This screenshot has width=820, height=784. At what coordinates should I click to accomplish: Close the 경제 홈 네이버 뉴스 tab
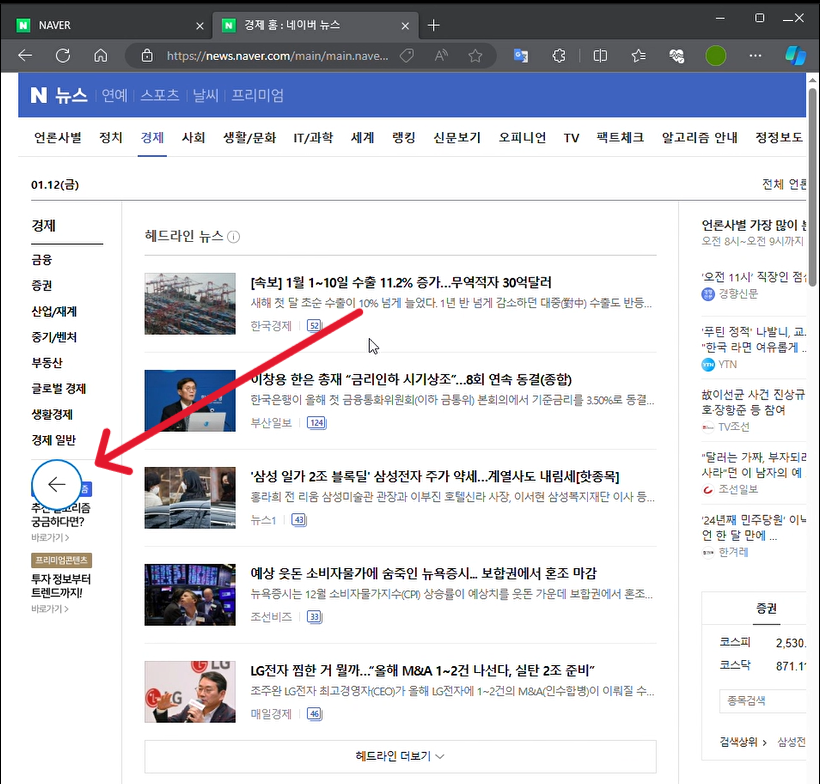[x=405, y=26]
